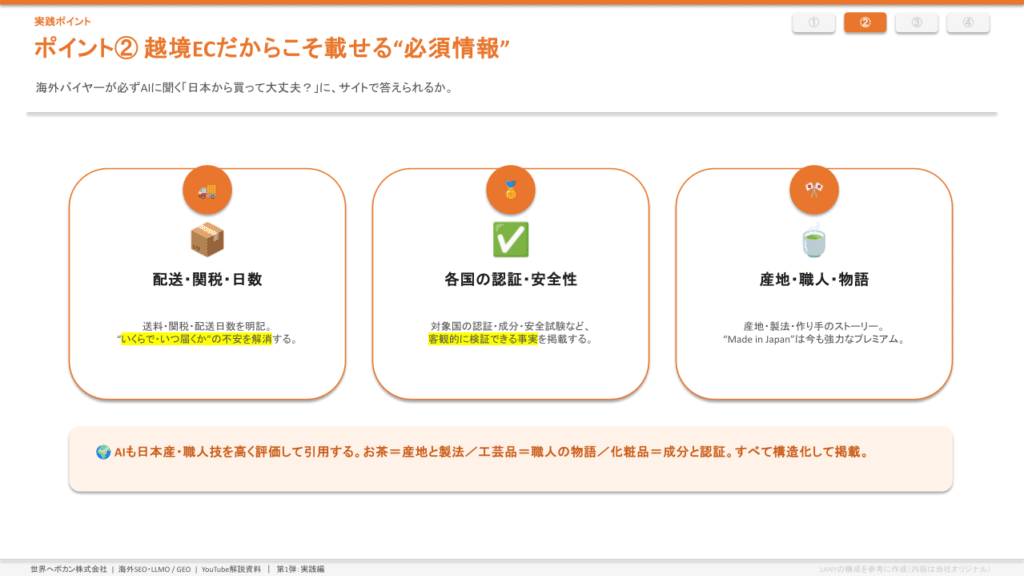Click the green checkmark icon
1024x576 pixels.
click(511, 240)
